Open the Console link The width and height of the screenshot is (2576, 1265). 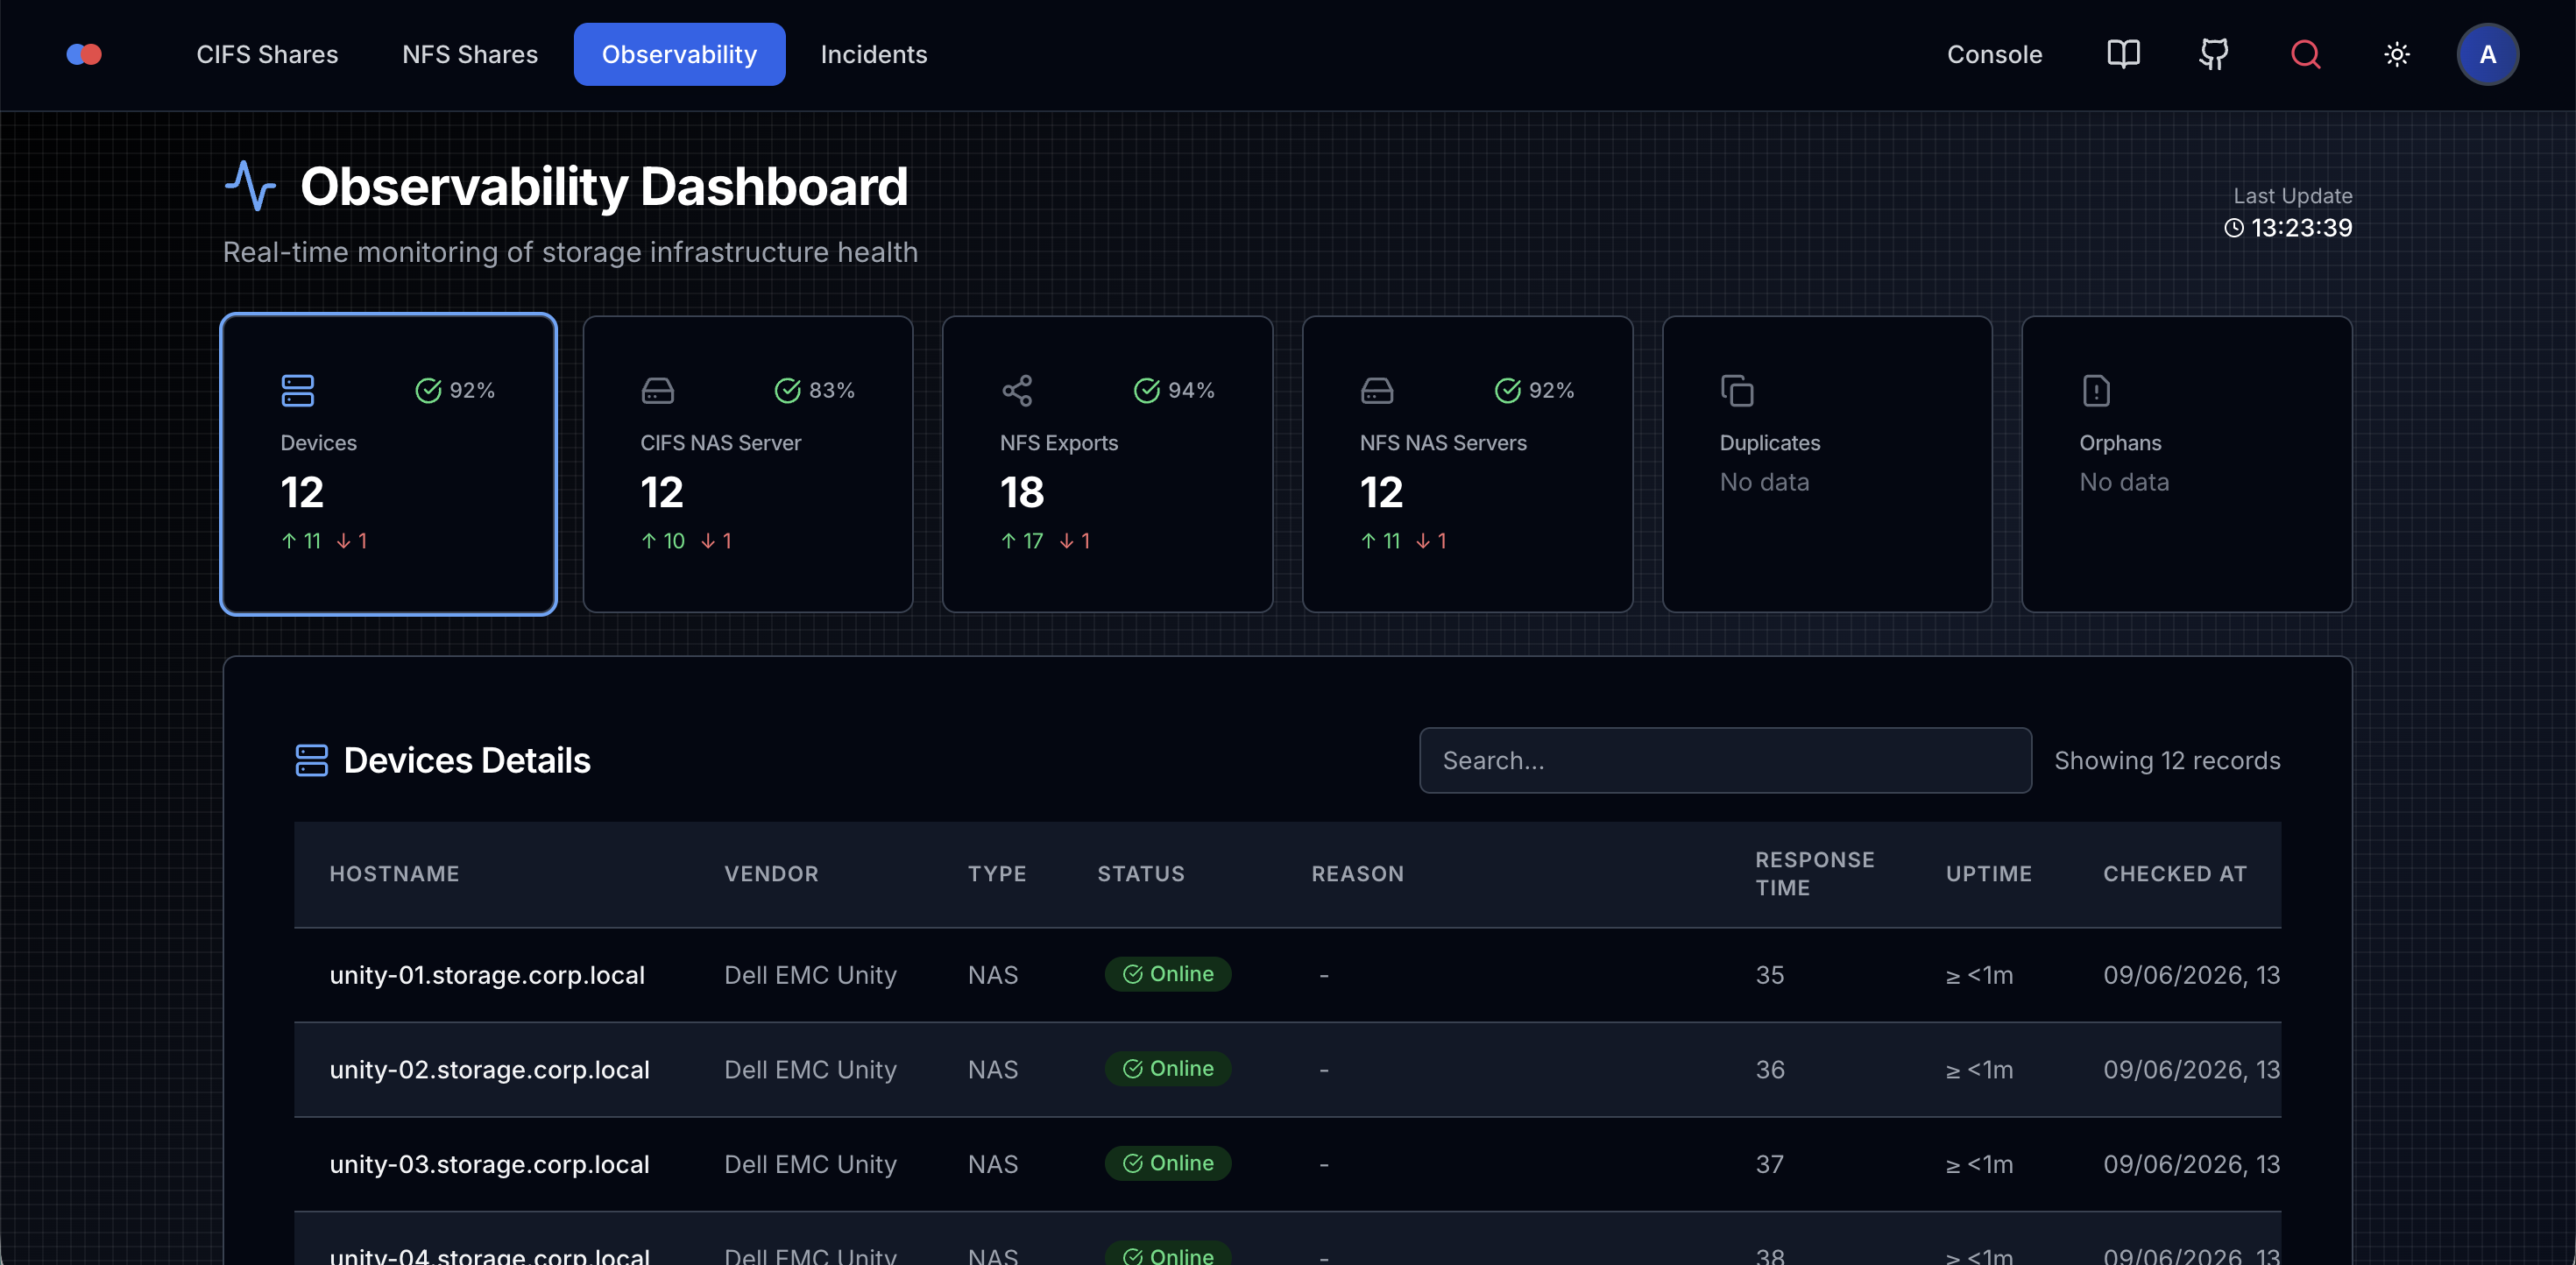click(x=1994, y=54)
